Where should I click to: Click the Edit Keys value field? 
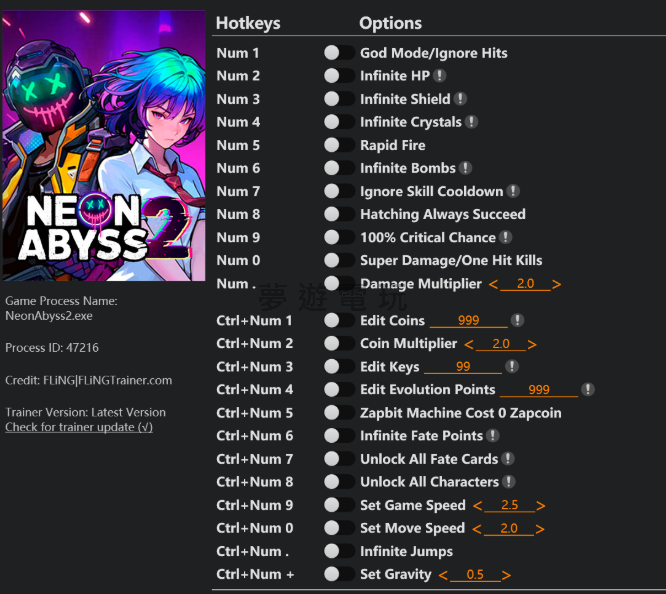coord(463,367)
